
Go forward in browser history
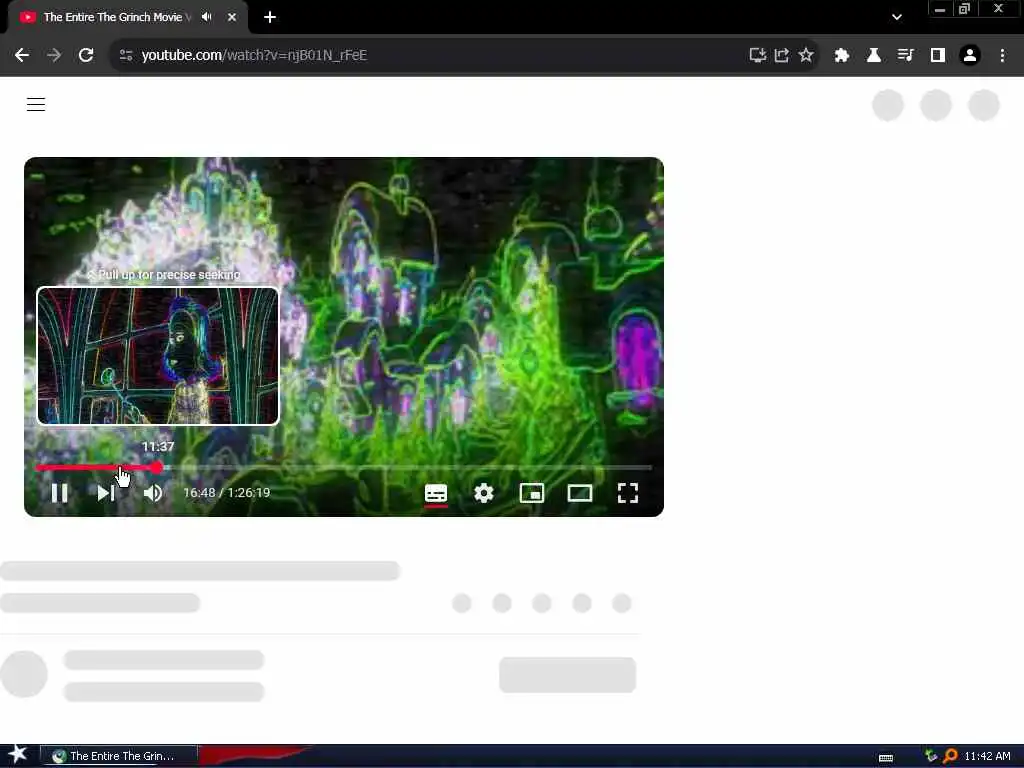54,56
